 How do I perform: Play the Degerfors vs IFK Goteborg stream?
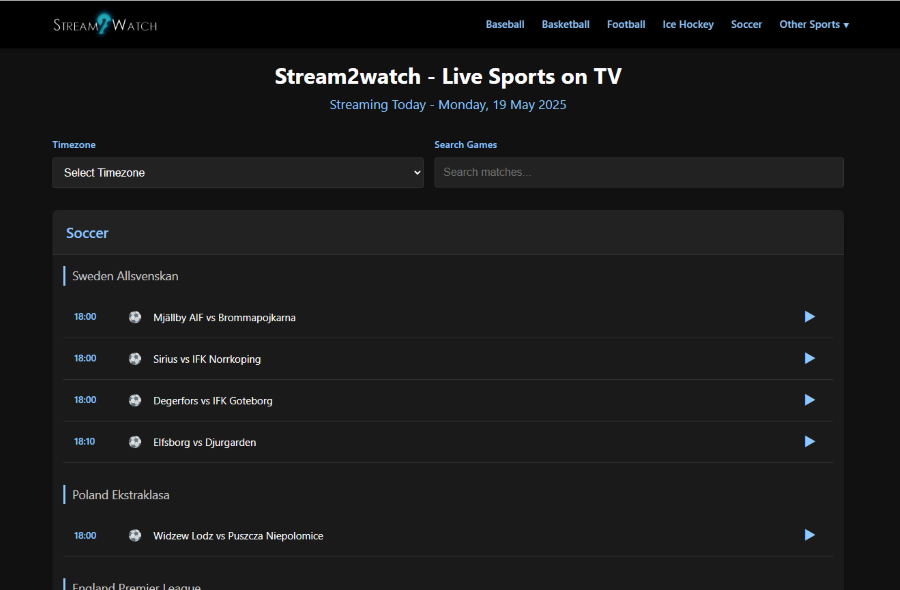point(809,400)
